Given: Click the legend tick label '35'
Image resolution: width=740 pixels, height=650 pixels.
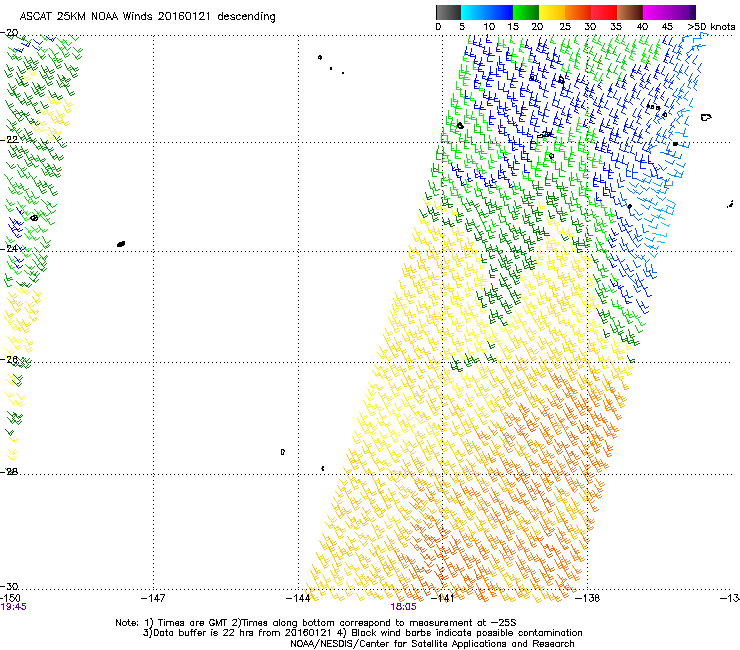Looking at the screenshot, I should tap(616, 27).
